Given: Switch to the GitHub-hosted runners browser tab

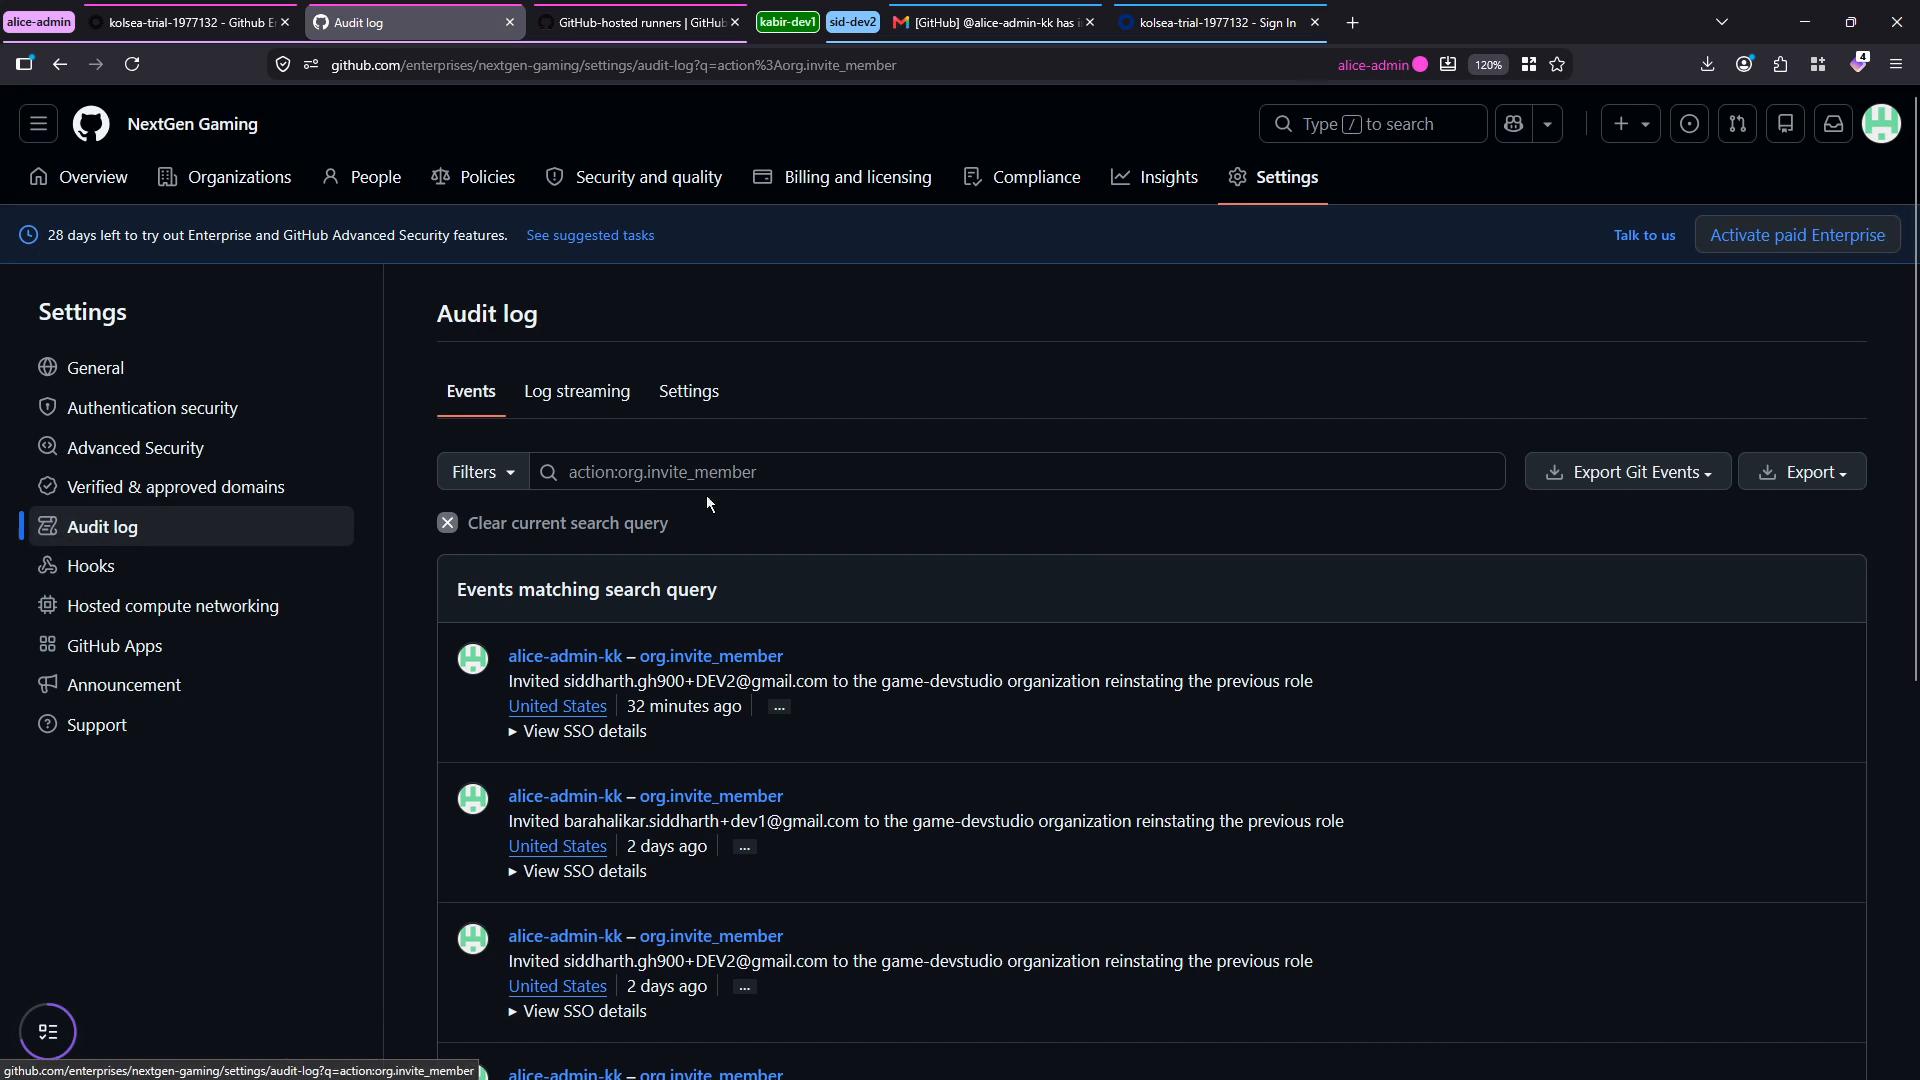Looking at the screenshot, I should (640, 22).
